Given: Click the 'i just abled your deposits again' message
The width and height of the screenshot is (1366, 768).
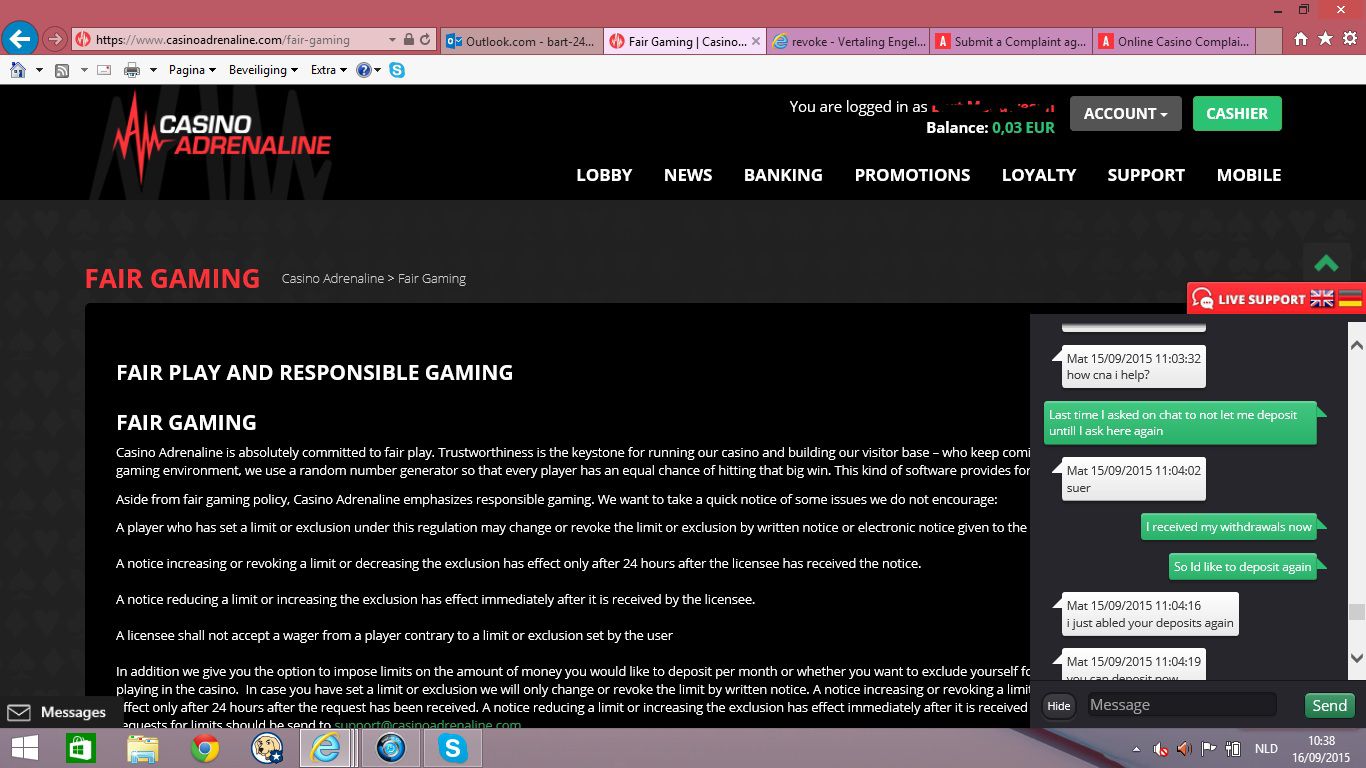Looking at the screenshot, I should tap(1150, 614).
